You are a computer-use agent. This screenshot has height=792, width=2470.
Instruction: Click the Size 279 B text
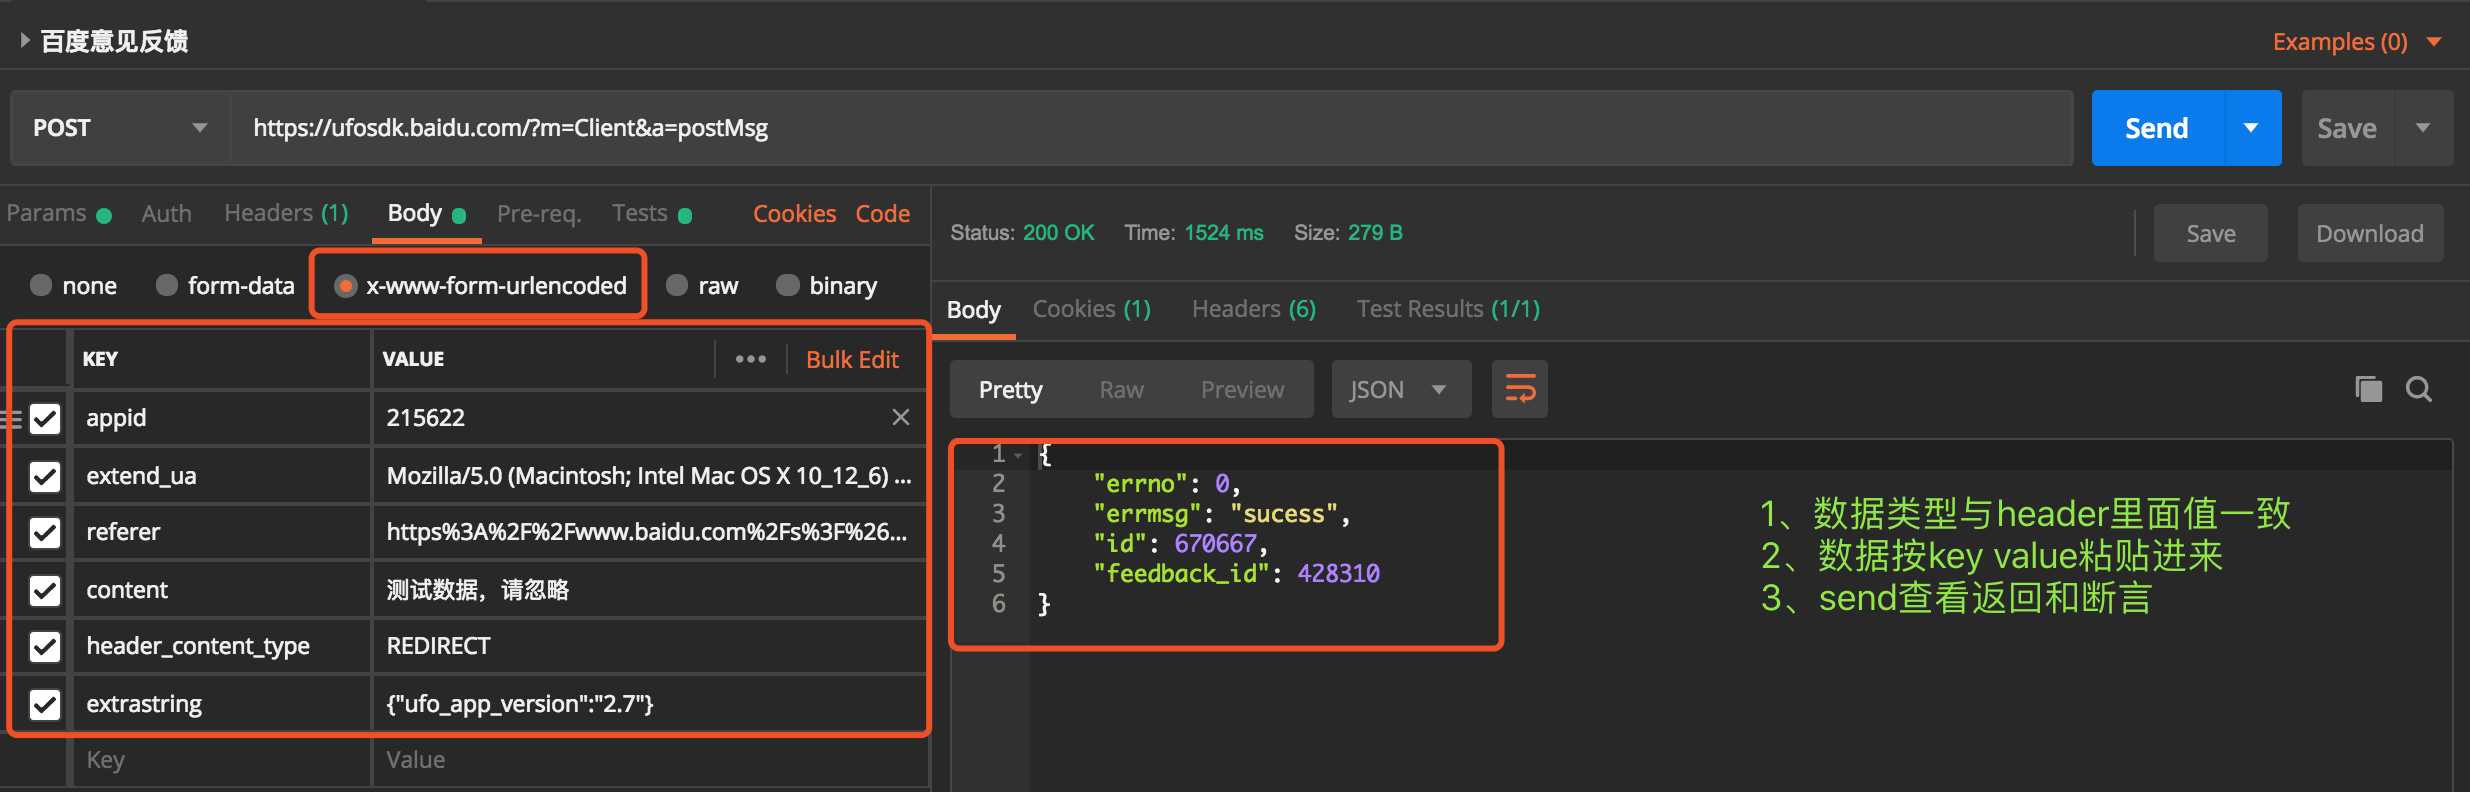[1348, 233]
